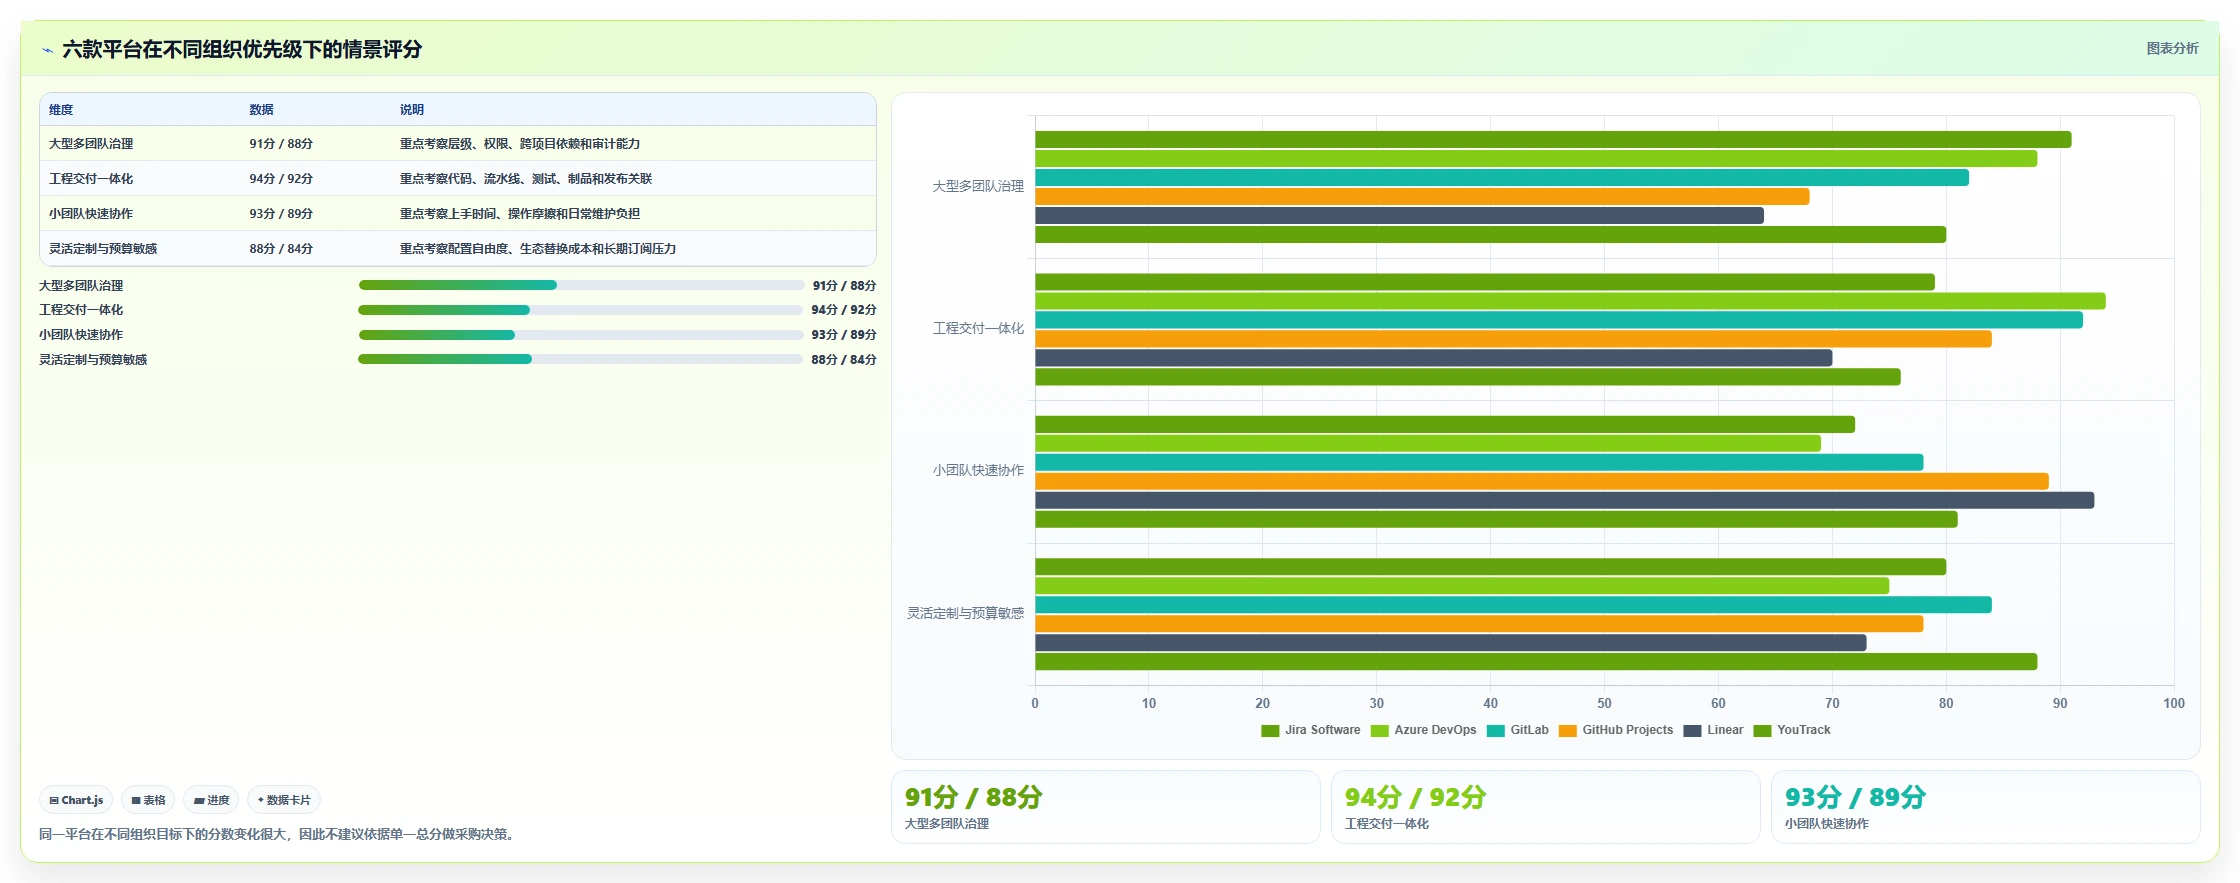The height and width of the screenshot is (883, 2240).
Task: Open the 工程交付一体化 94分 / 92分 stat card
Action: [1545, 807]
